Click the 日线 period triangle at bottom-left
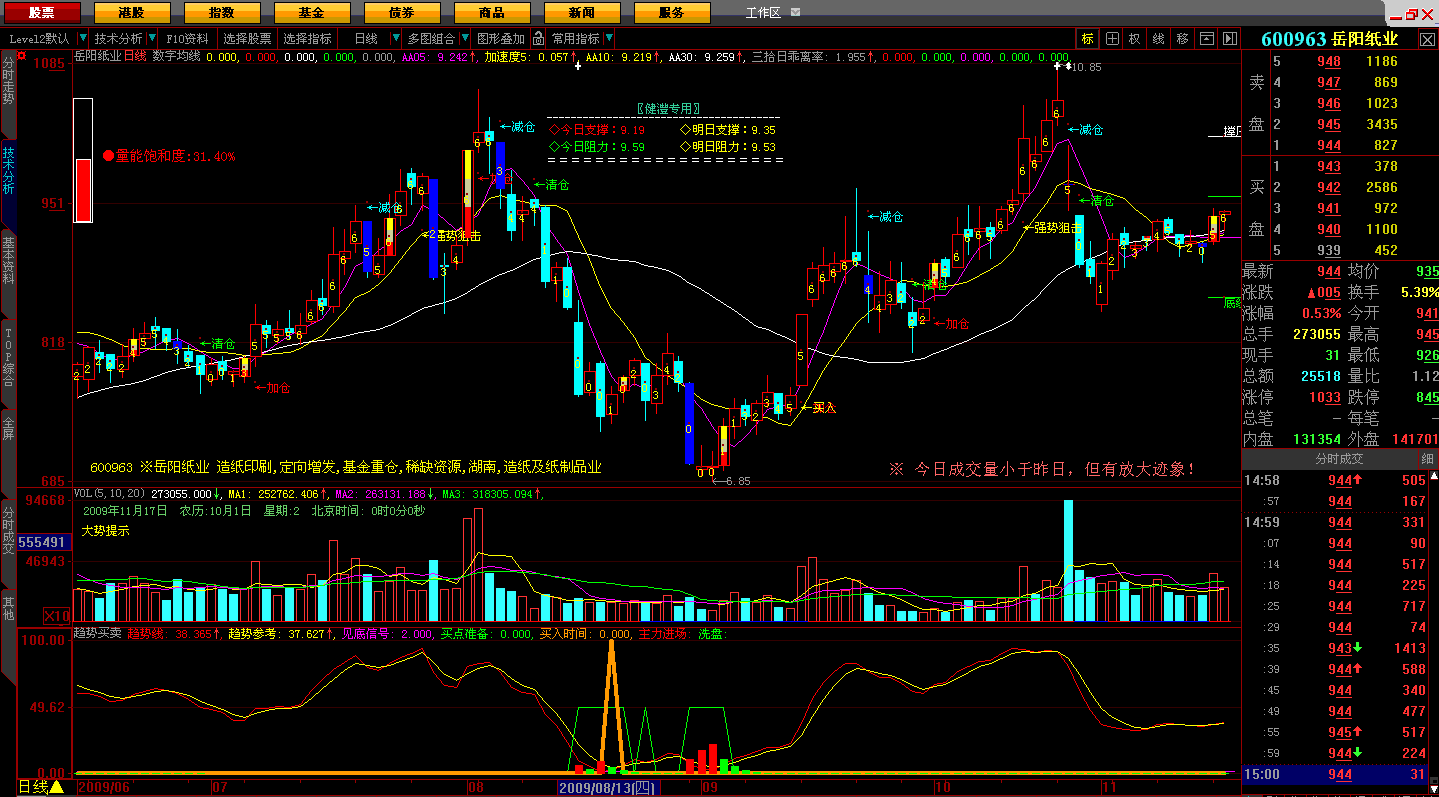 tap(57, 787)
